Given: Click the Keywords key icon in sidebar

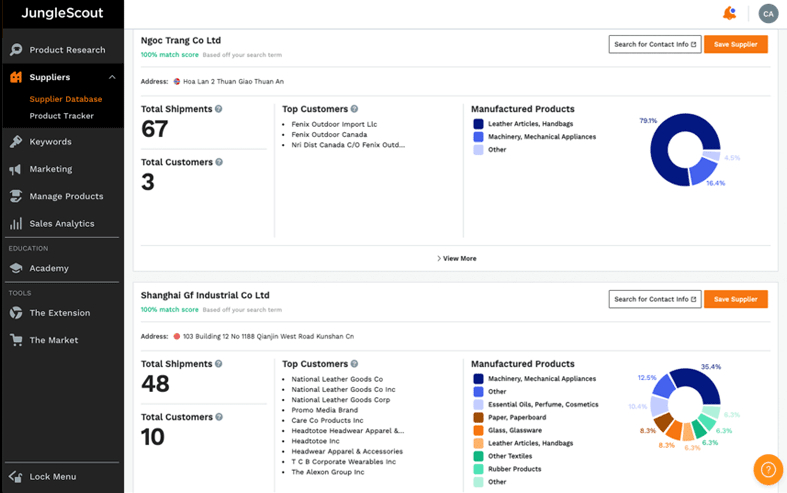Looking at the screenshot, I should click(x=16, y=142).
